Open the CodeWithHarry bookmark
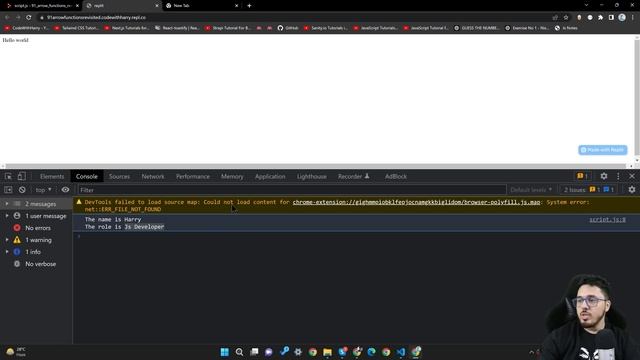The image size is (640, 360). [27, 28]
